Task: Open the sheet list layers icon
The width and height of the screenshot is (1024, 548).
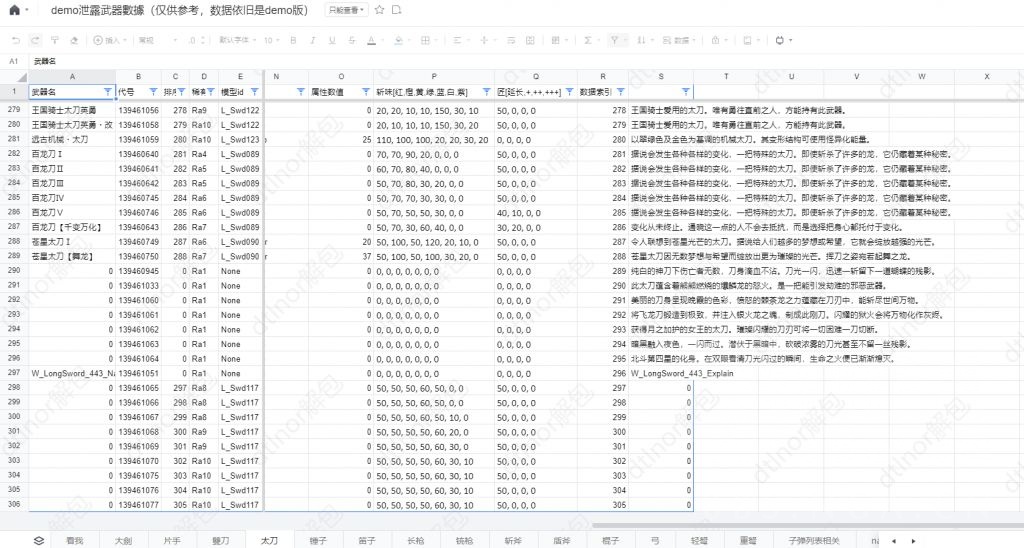Action: [x=39, y=541]
